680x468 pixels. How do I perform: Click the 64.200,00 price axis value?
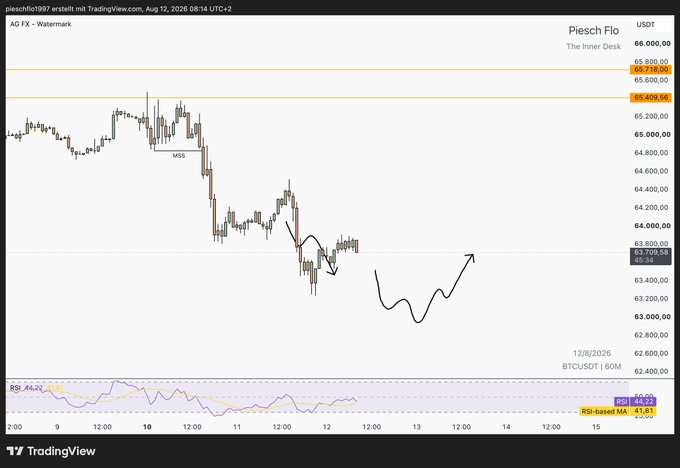point(651,207)
